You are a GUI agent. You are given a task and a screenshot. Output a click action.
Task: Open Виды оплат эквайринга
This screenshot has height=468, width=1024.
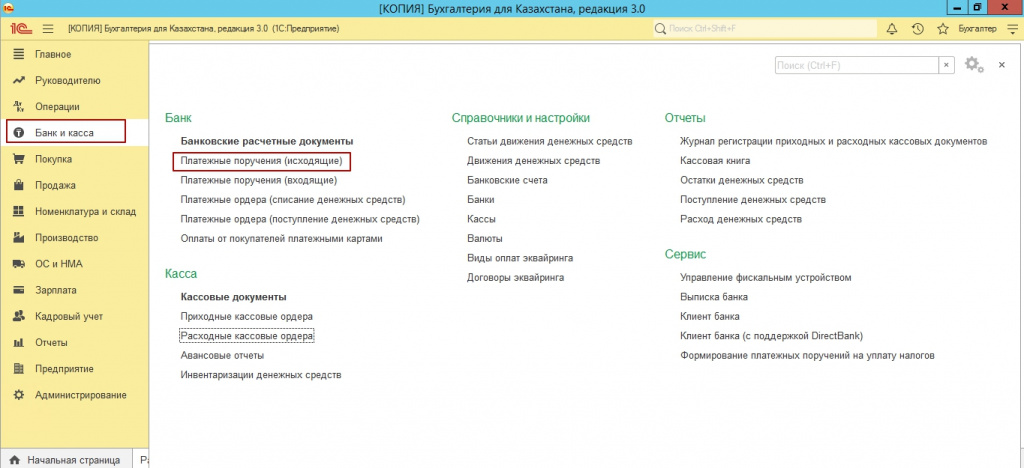pyautogui.click(x=520, y=258)
